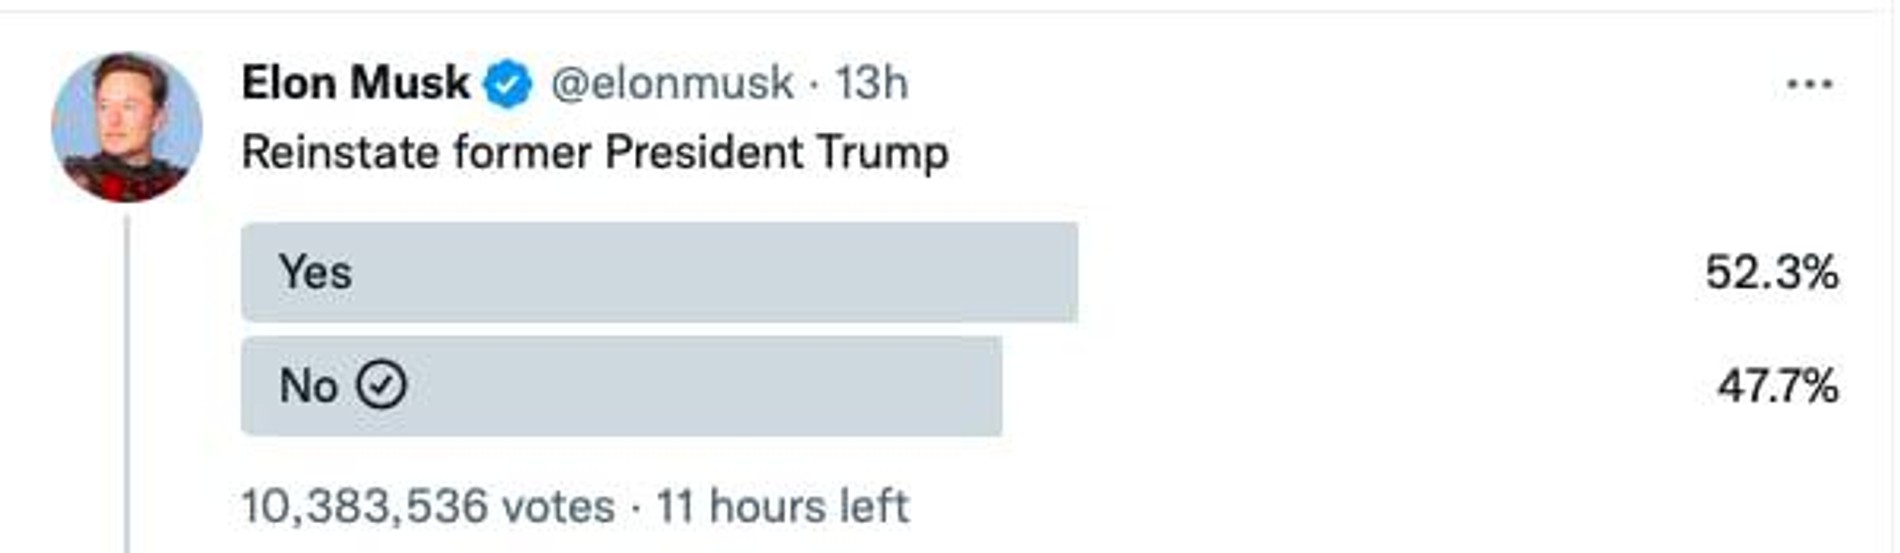Open the tweet via 13h timestamp
The image size is (1900, 553).
coord(871,83)
